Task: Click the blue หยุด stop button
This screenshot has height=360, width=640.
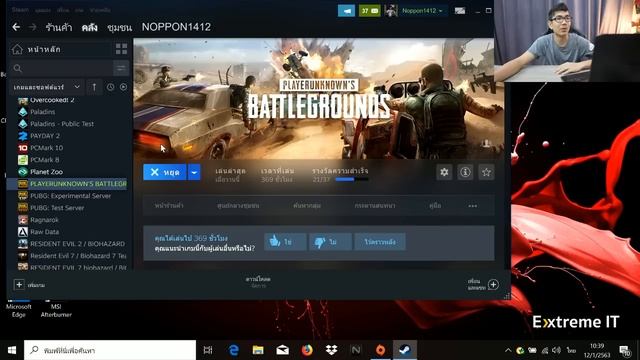Action: click(164, 172)
